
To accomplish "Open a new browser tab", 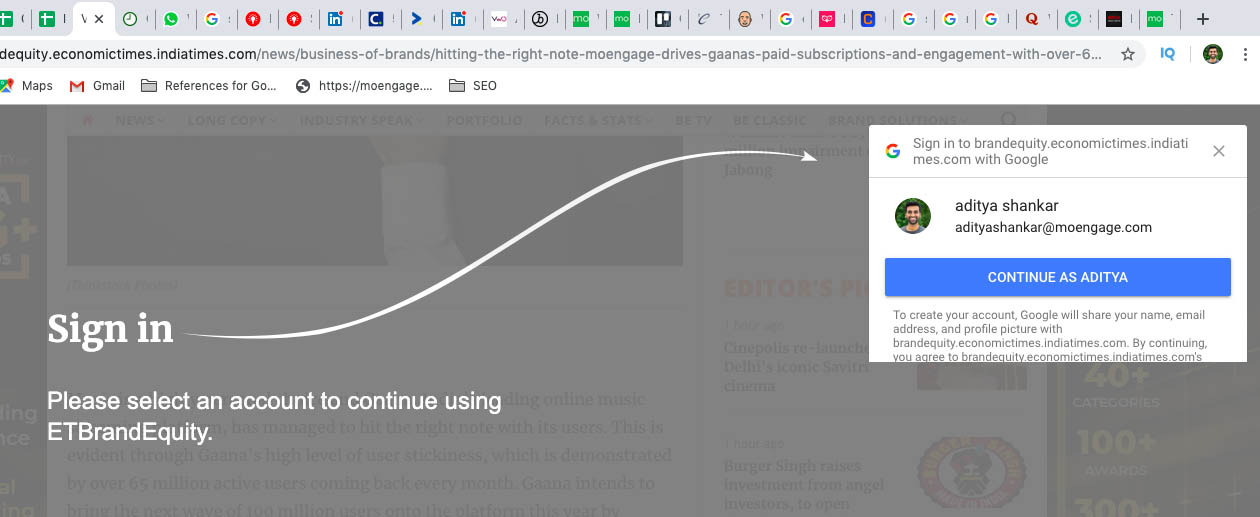I will pyautogui.click(x=1203, y=19).
